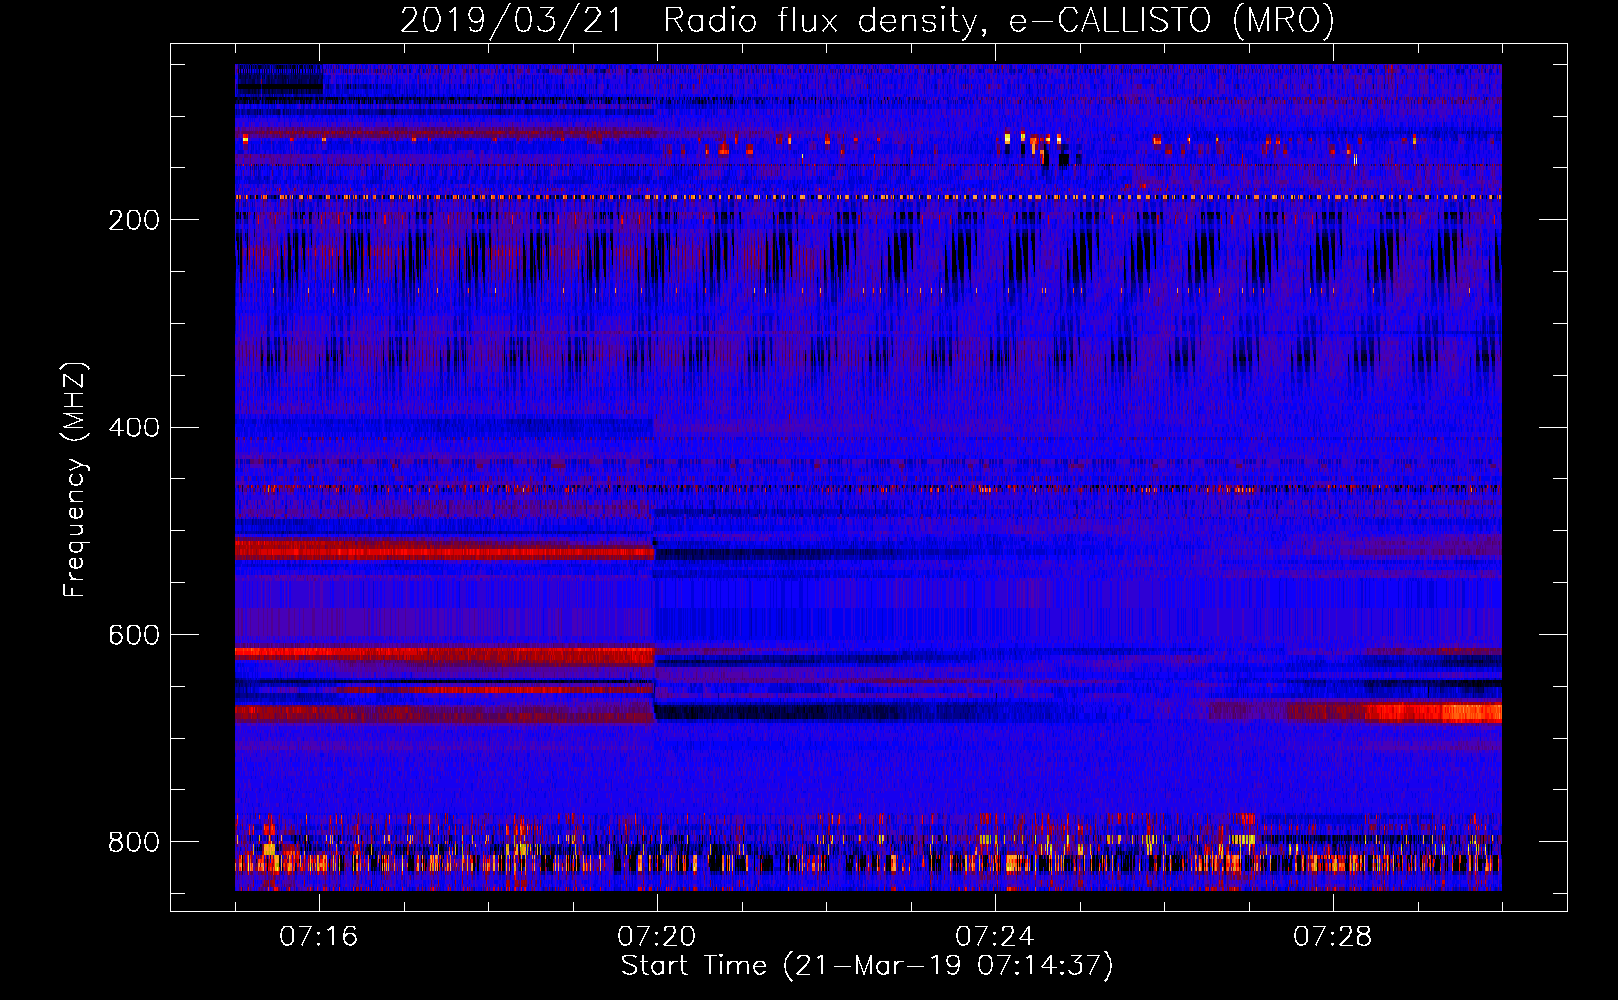
Task: Select the 07:16 time tick label
Action: pos(319,937)
